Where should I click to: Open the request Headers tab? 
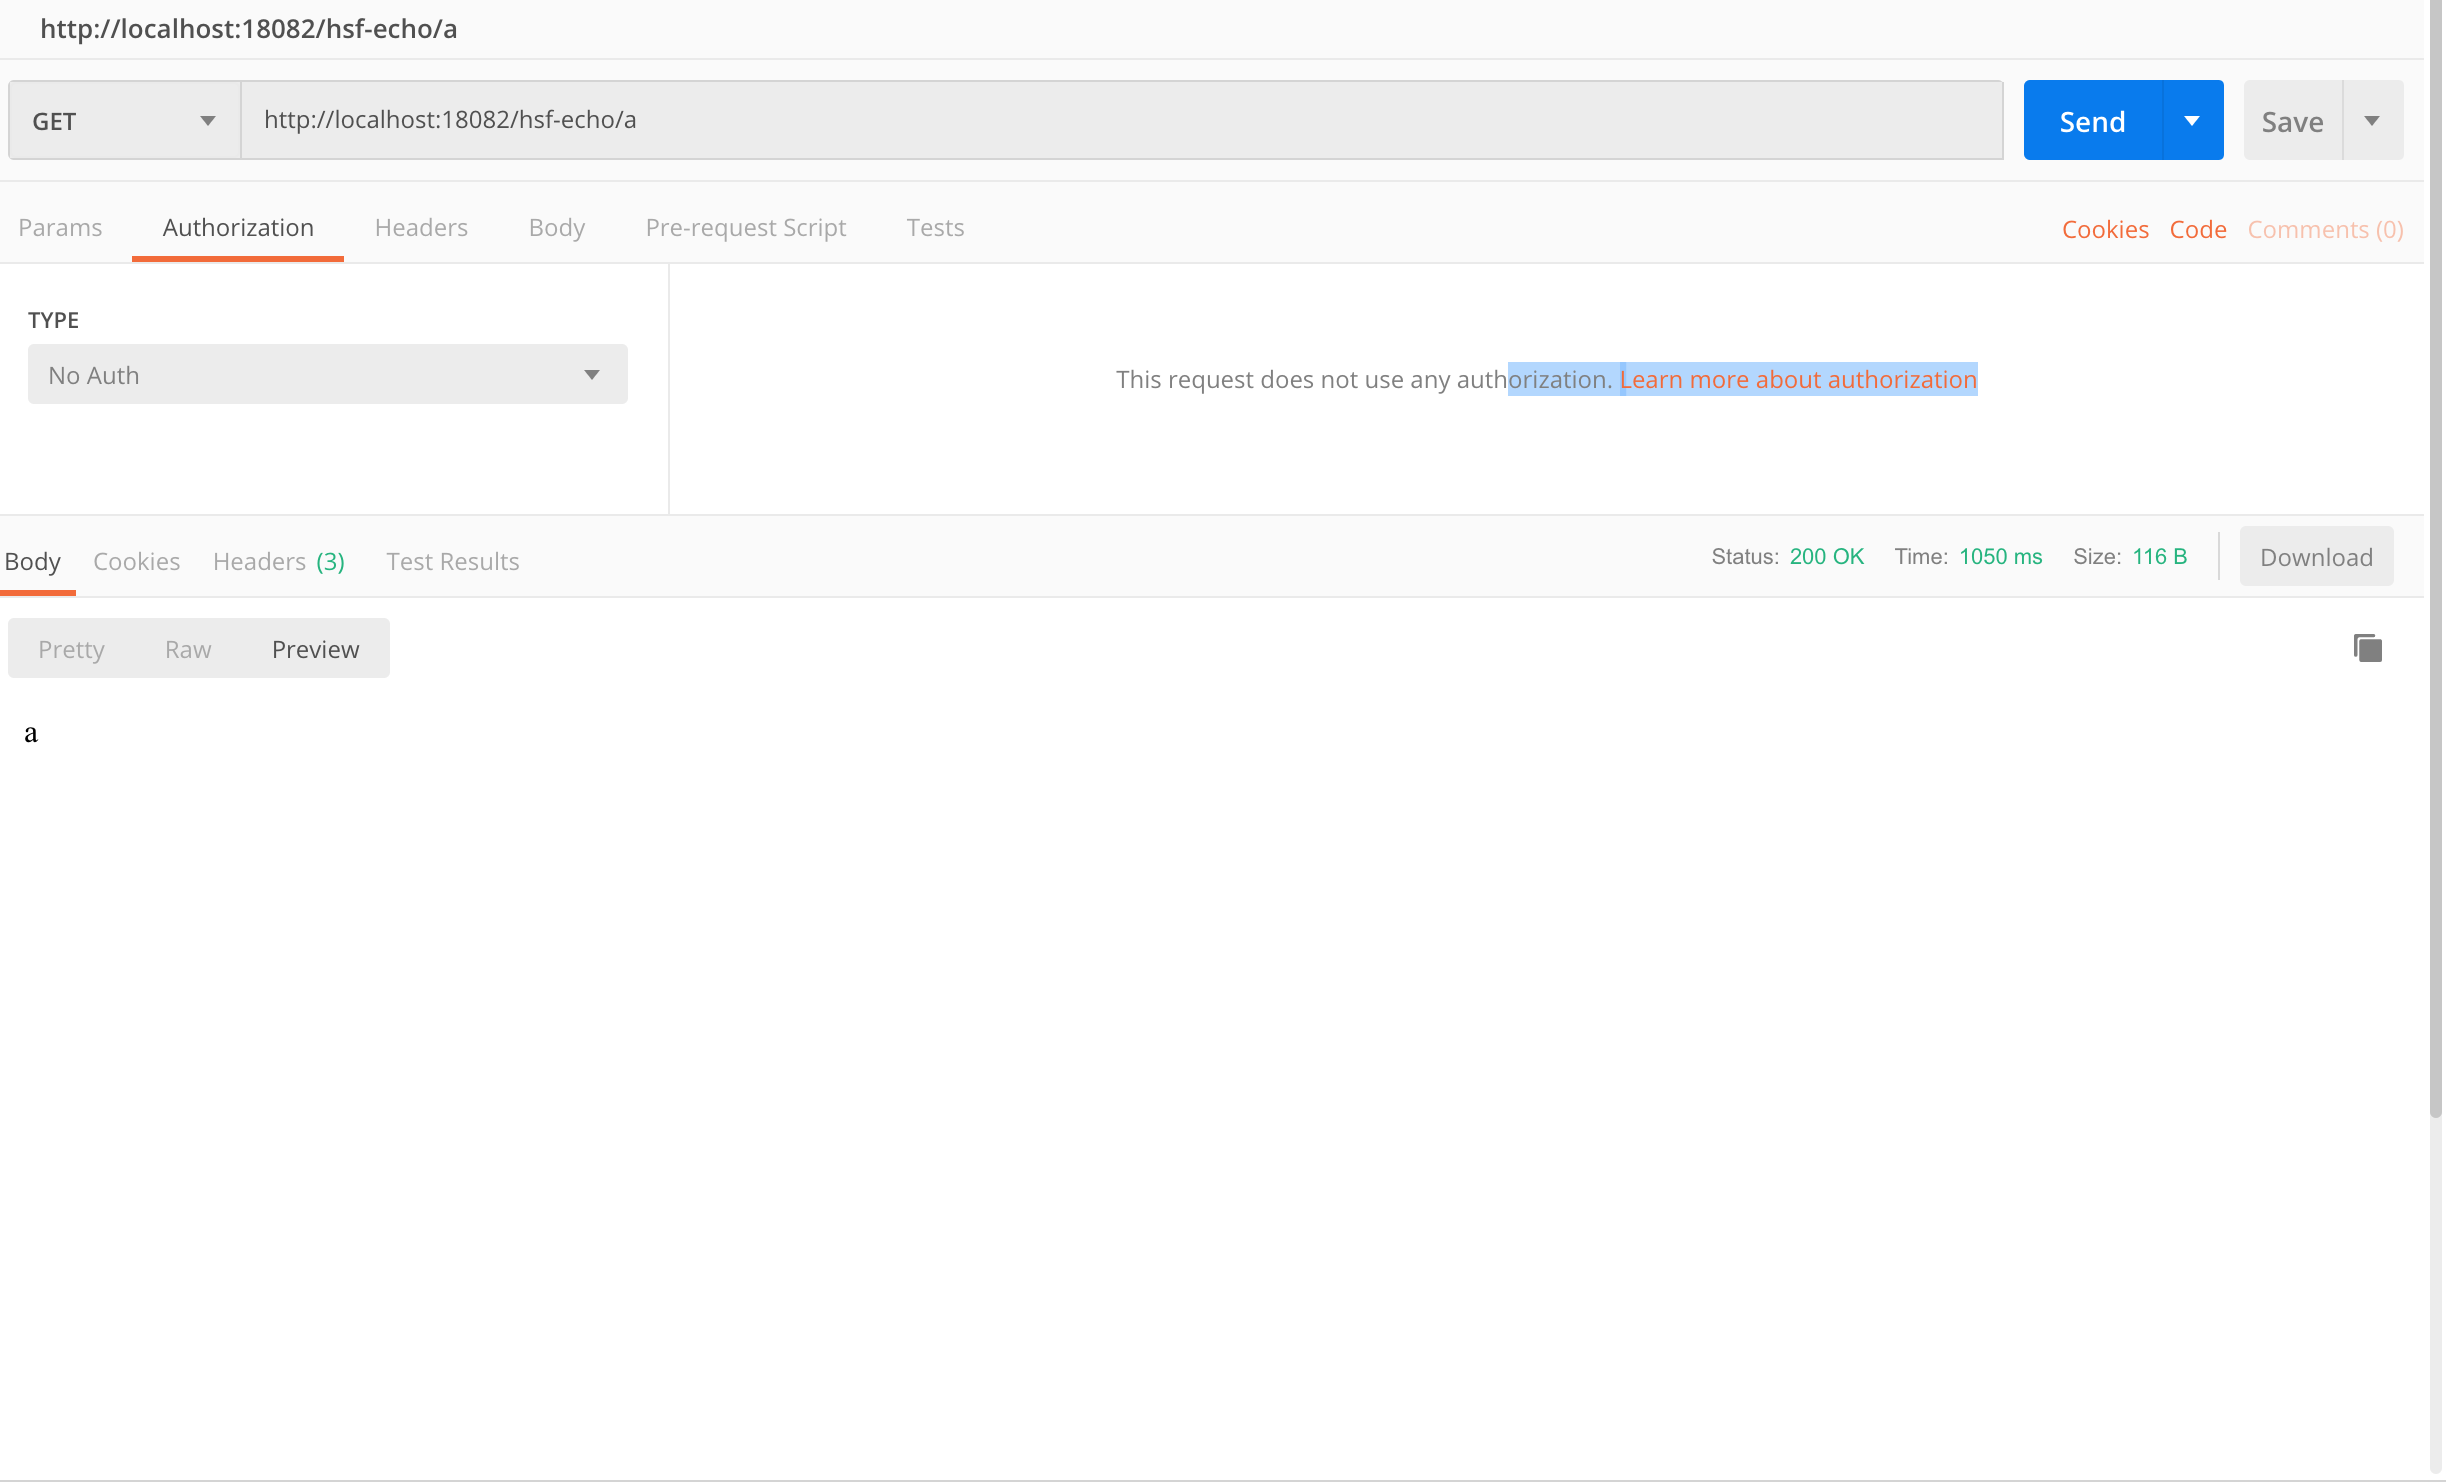pos(421,228)
